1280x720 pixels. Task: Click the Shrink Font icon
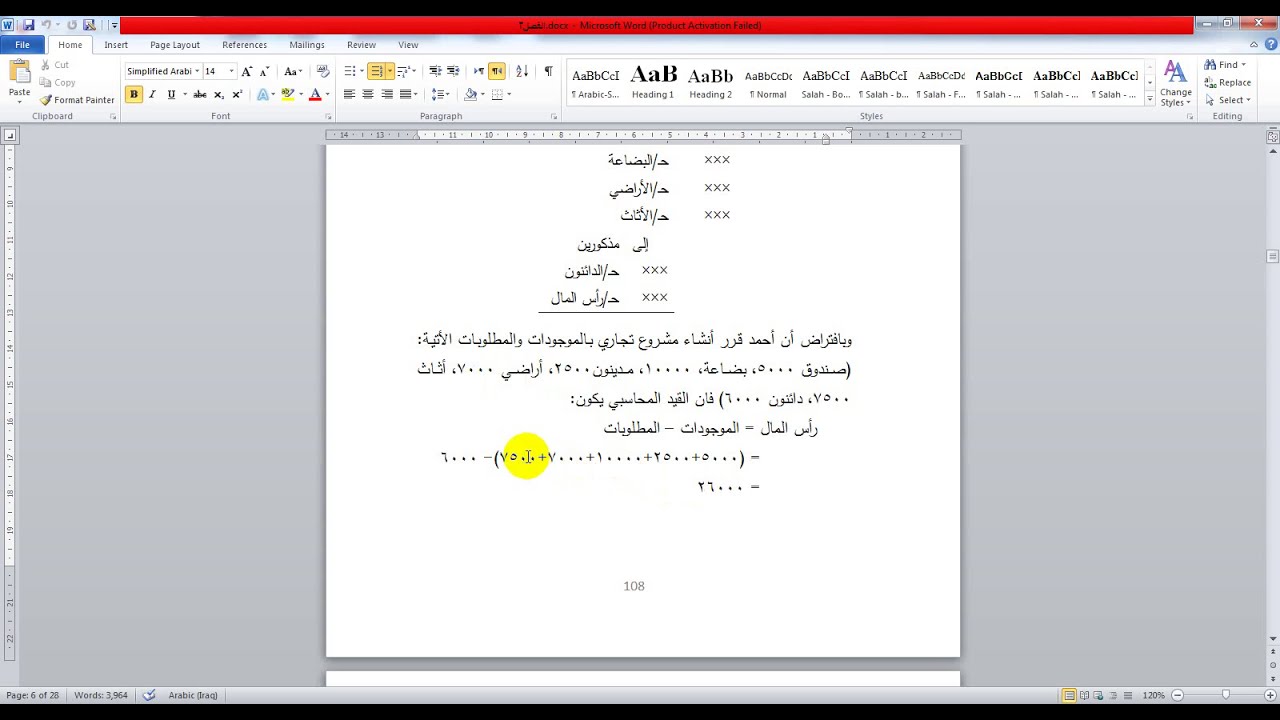[x=264, y=71]
